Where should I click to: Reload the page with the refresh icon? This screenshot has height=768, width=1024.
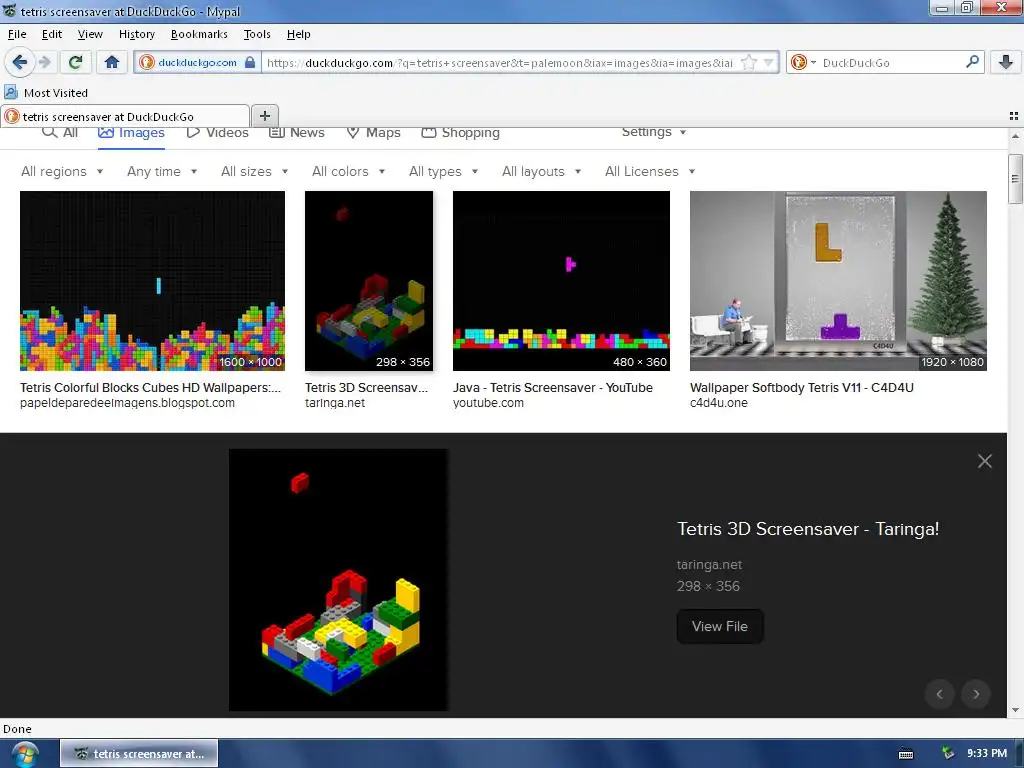click(x=75, y=62)
